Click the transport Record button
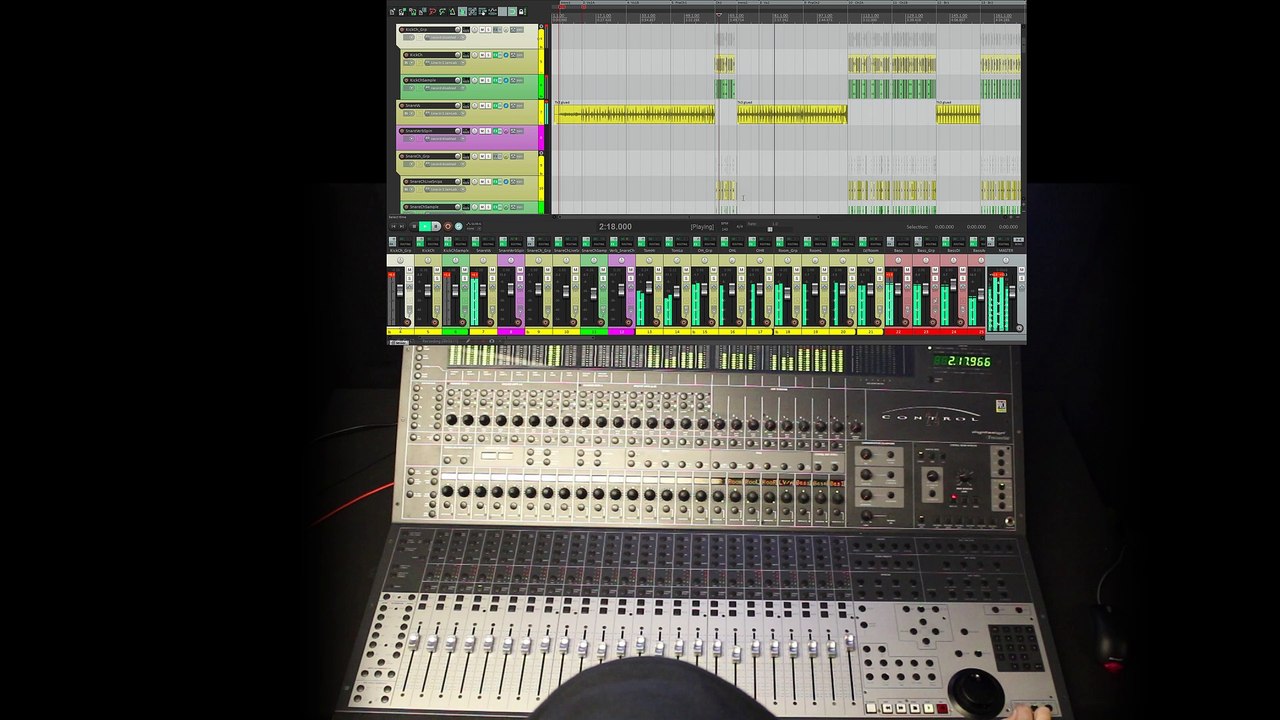This screenshot has width=1280, height=720. point(448,226)
